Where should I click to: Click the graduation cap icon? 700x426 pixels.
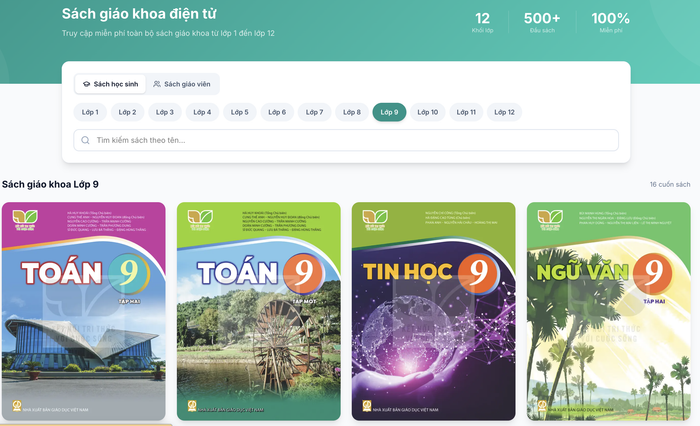tap(87, 84)
